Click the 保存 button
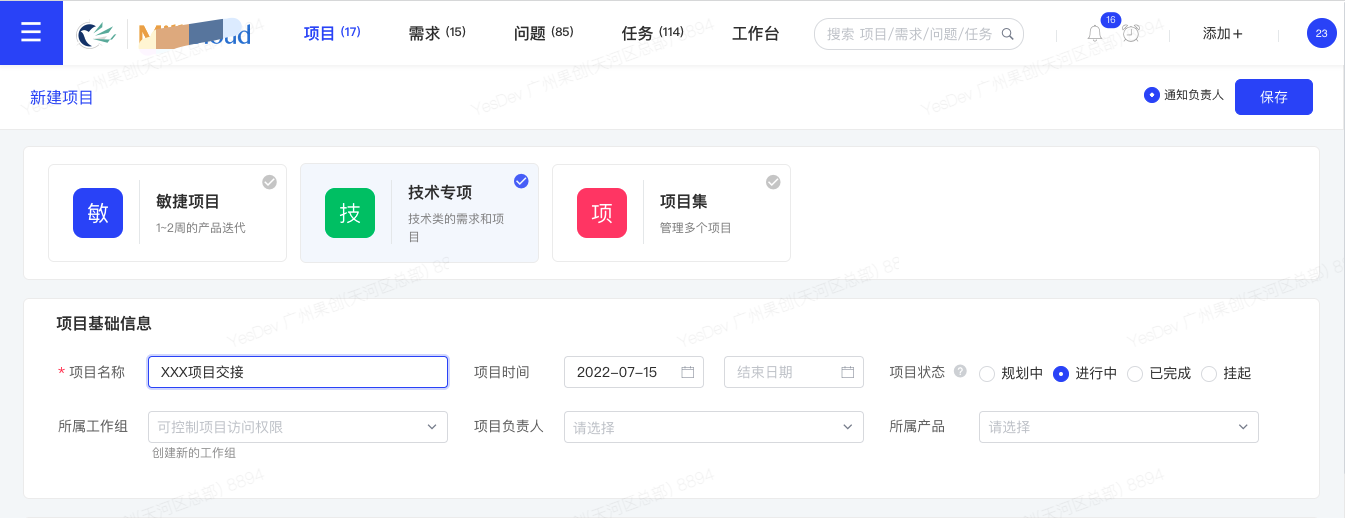 [1274, 97]
